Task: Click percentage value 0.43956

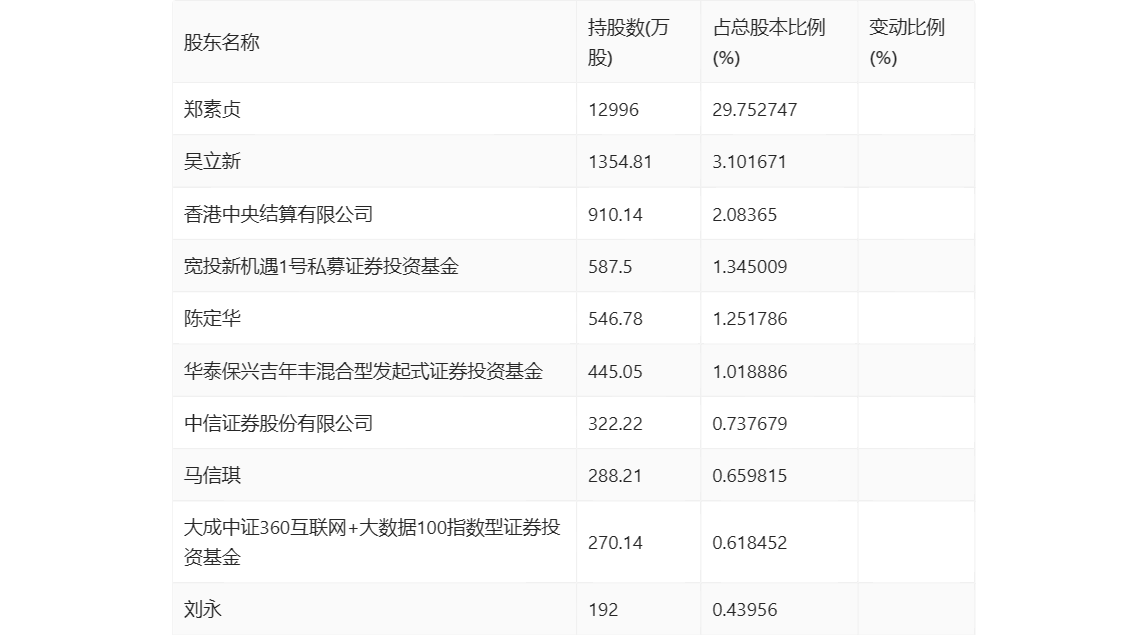Action: coord(745,609)
